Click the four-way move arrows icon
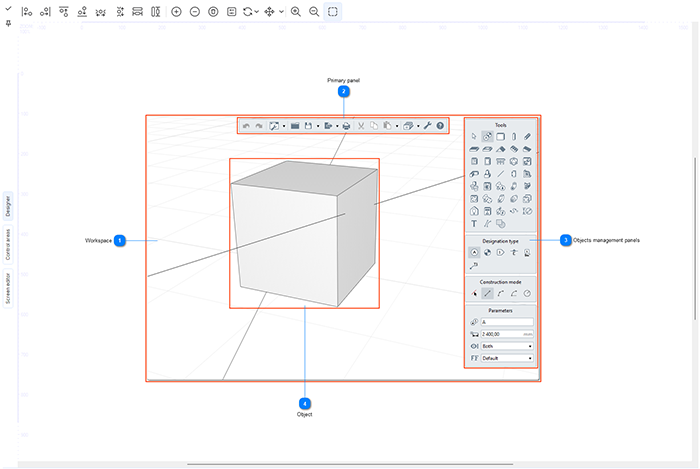 point(269,12)
